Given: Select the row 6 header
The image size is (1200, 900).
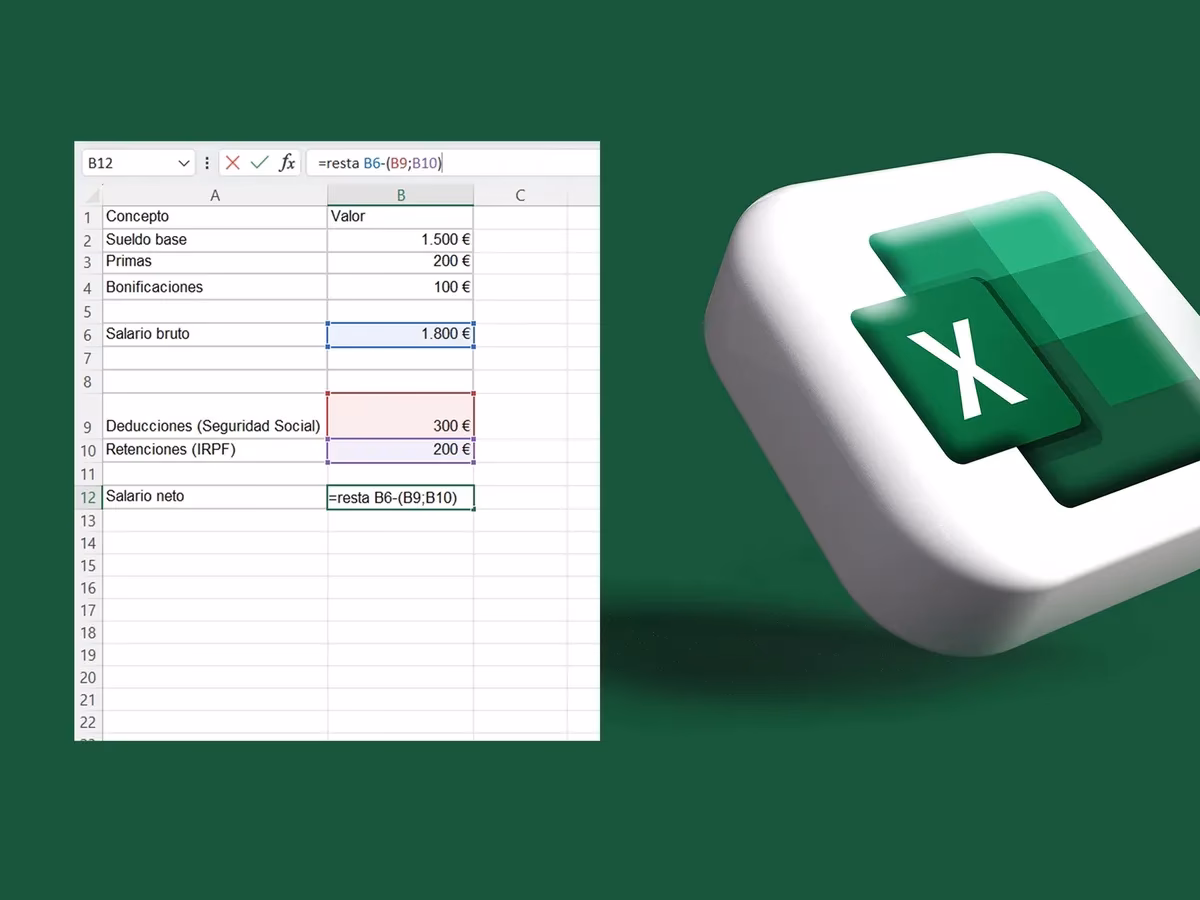Looking at the screenshot, I should (x=88, y=336).
